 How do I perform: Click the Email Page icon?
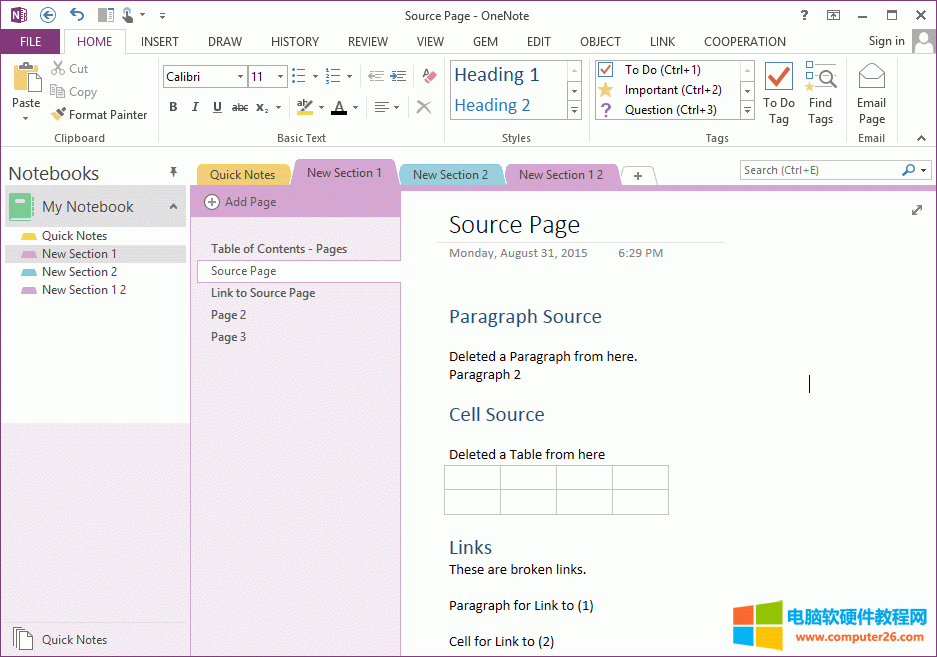[x=871, y=94]
